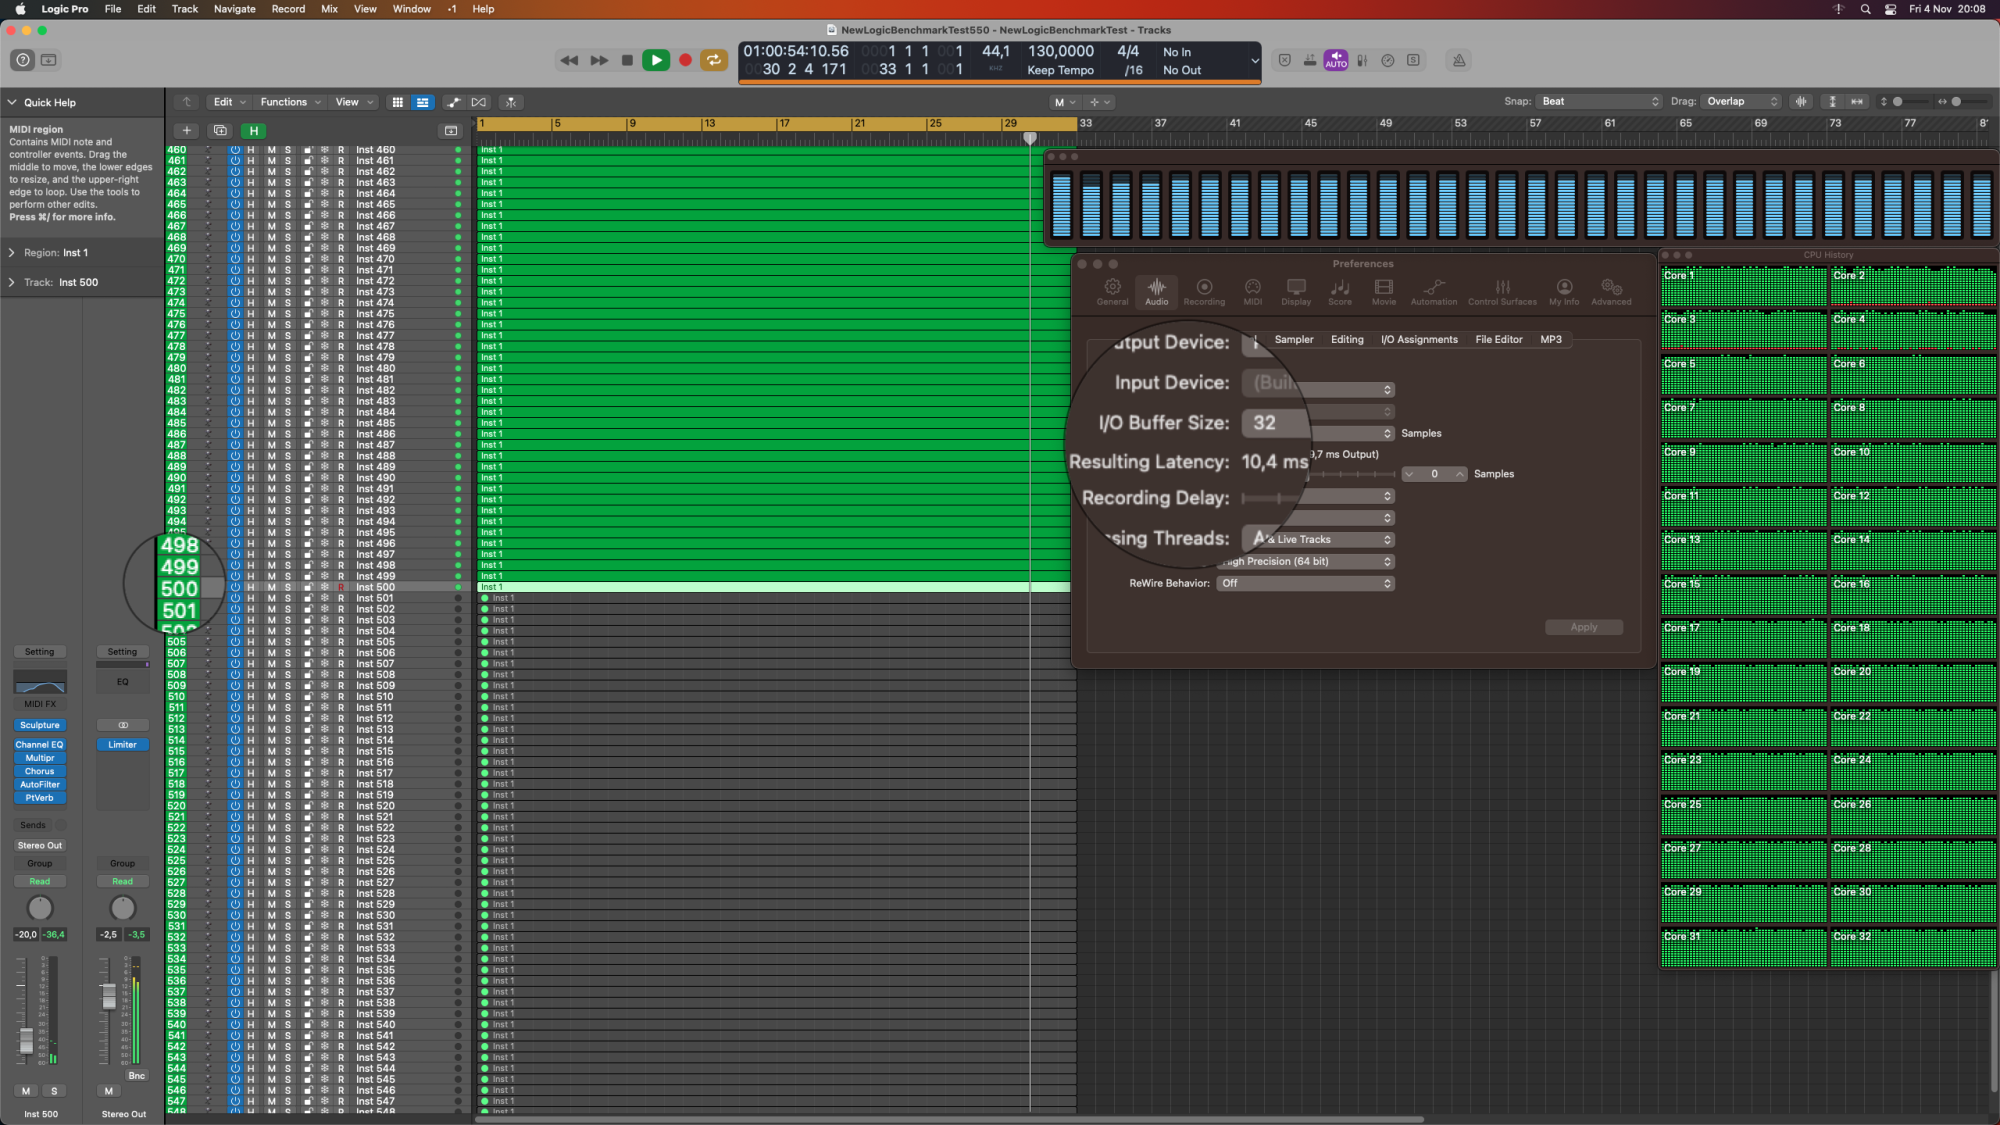Click the Metronome icon in control bar
2000x1125 pixels.
click(1459, 60)
